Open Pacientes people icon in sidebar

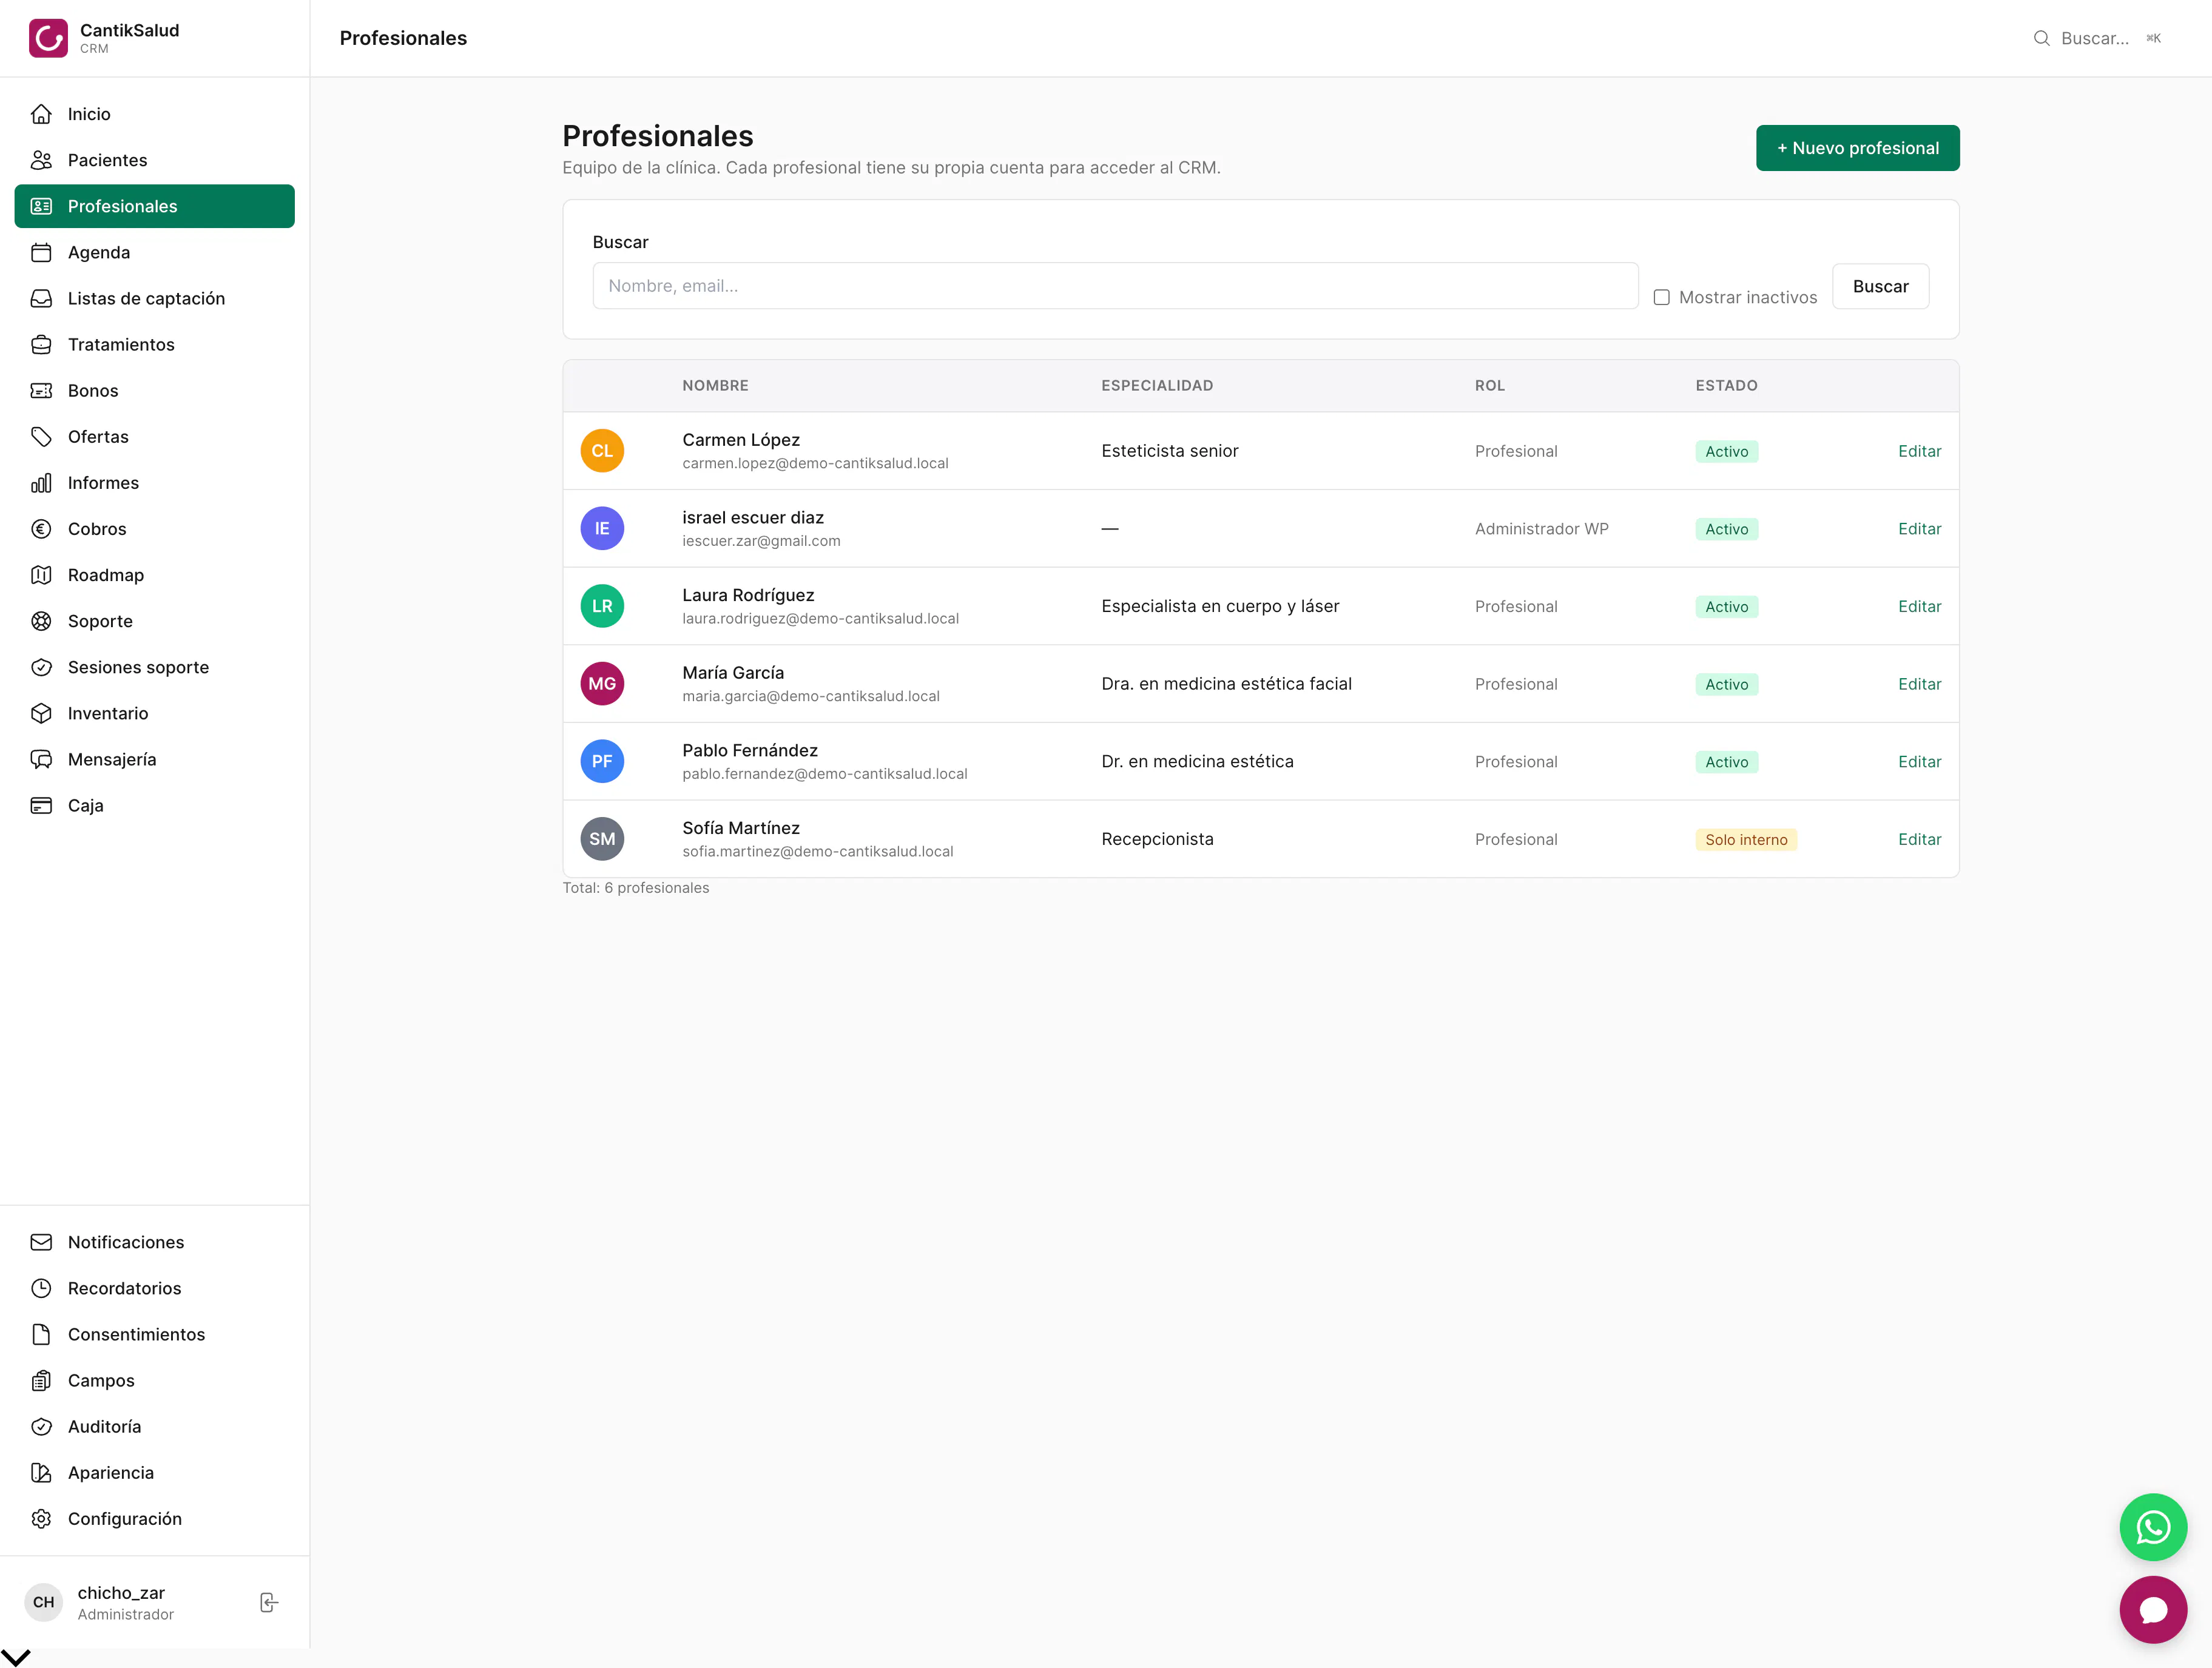(41, 160)
